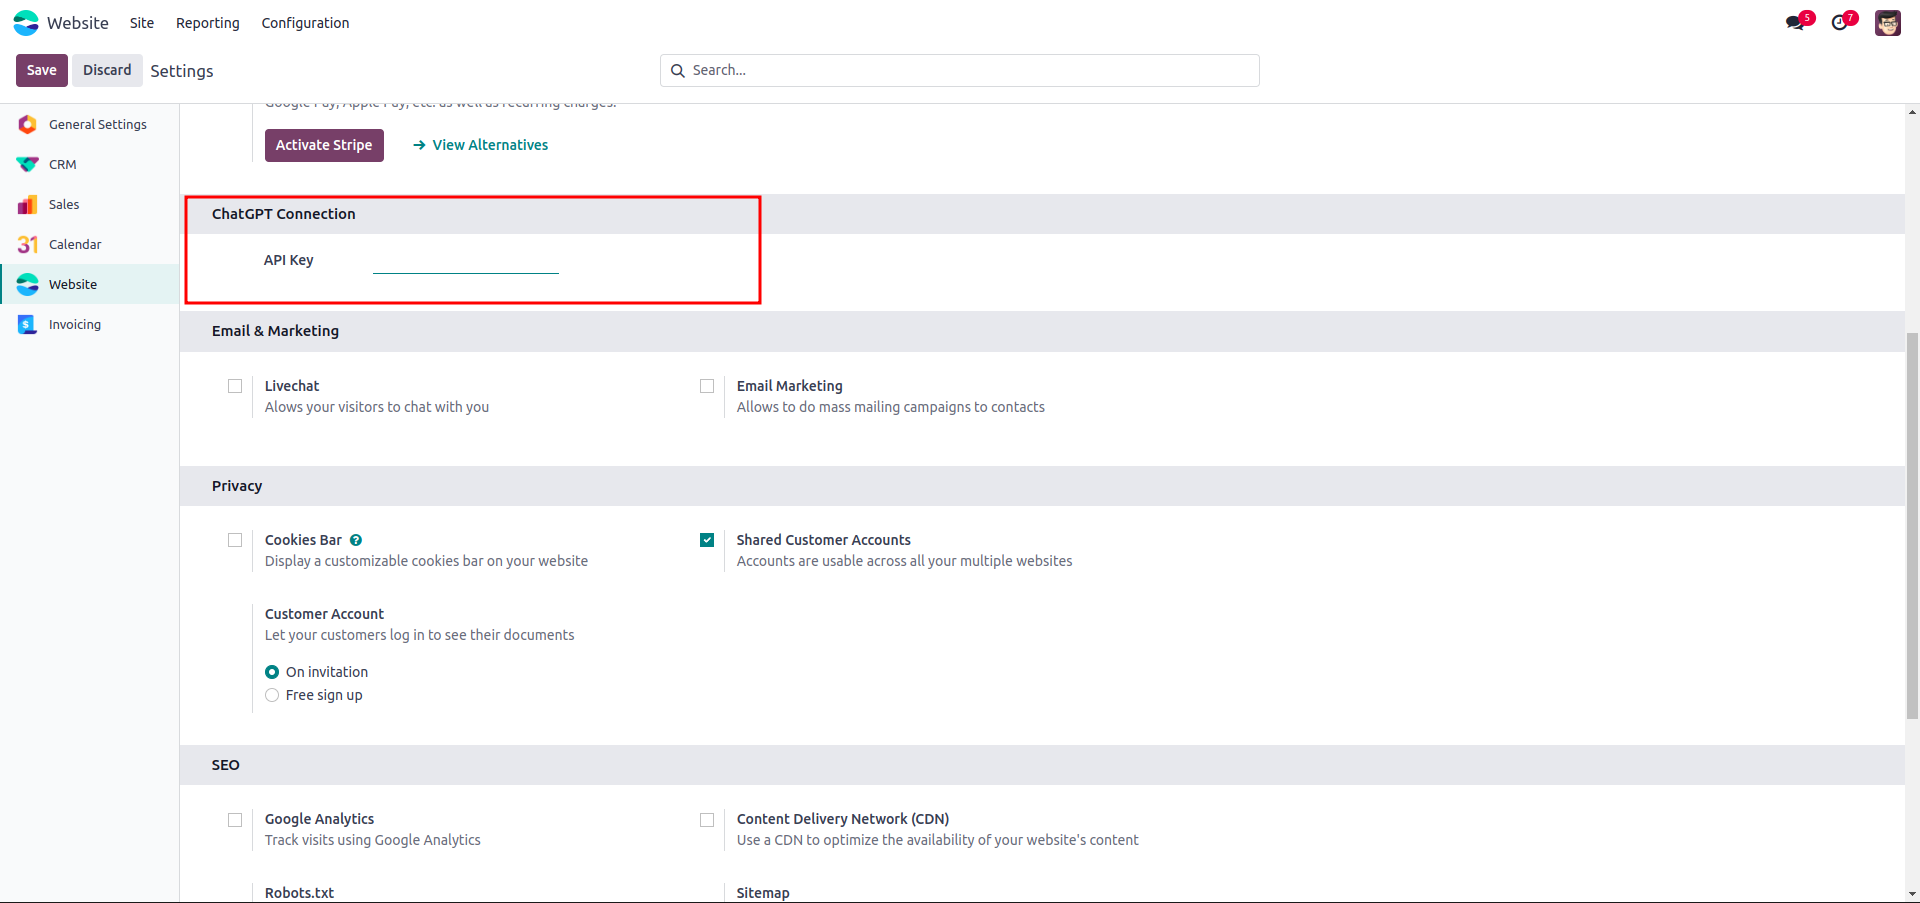The image size is (1920, 903).
Task: Expand the Configuration menu
Action: click(x=305, y=23)
